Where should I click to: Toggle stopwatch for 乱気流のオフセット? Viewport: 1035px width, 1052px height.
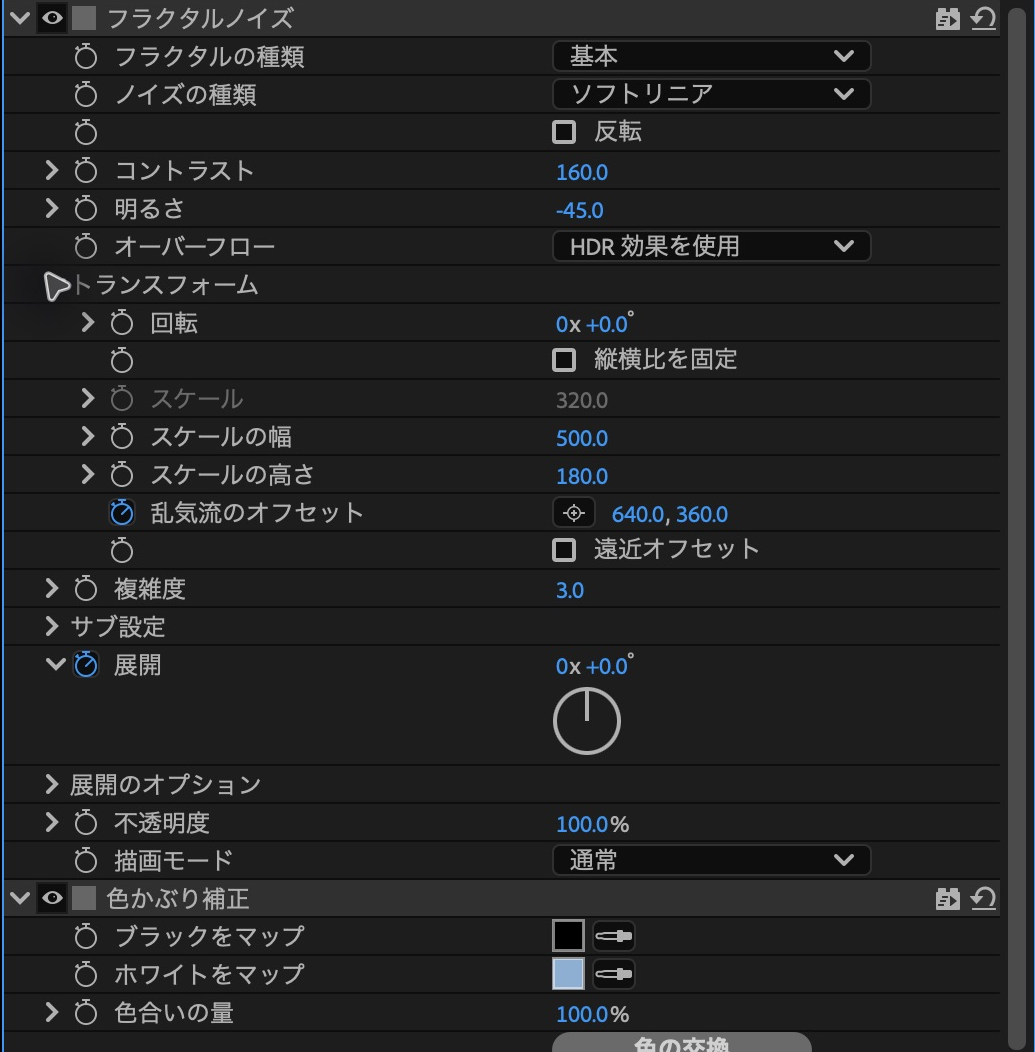point(121,513)
